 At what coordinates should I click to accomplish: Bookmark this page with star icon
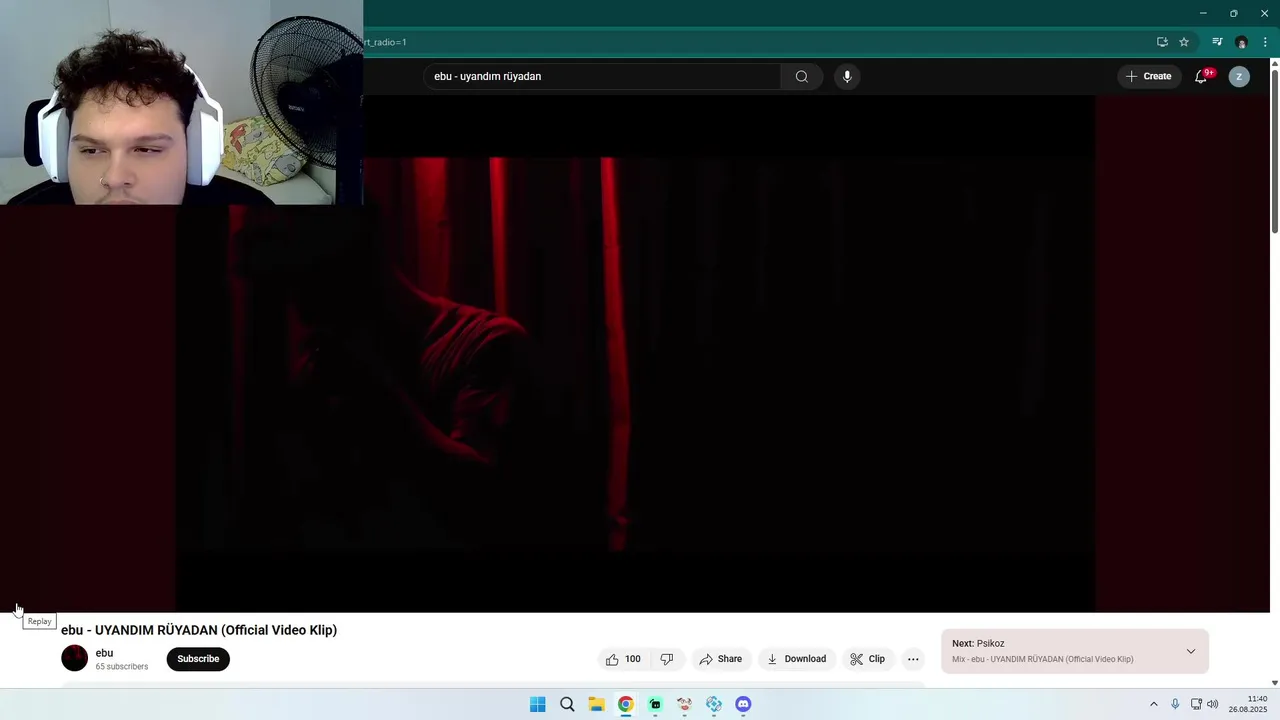[x=1184, y=42]
